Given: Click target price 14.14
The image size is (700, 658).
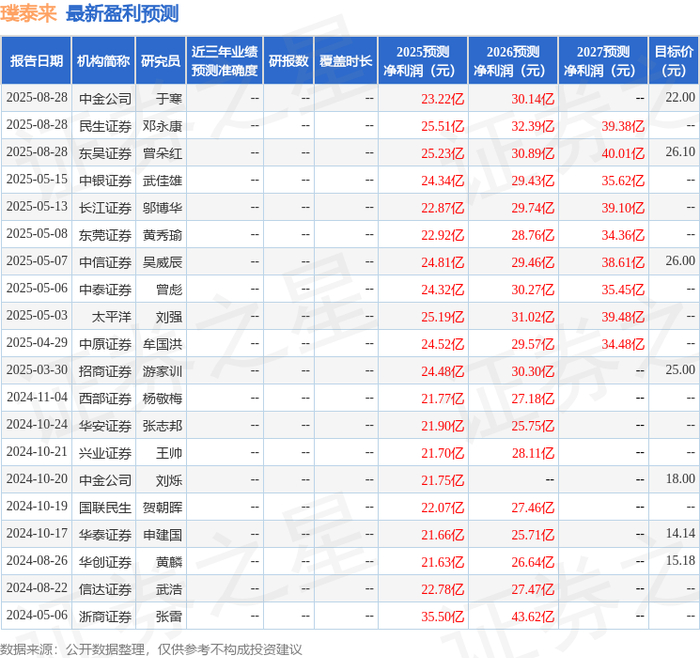Looking at the screenshot, I should [x=680, y=533].
